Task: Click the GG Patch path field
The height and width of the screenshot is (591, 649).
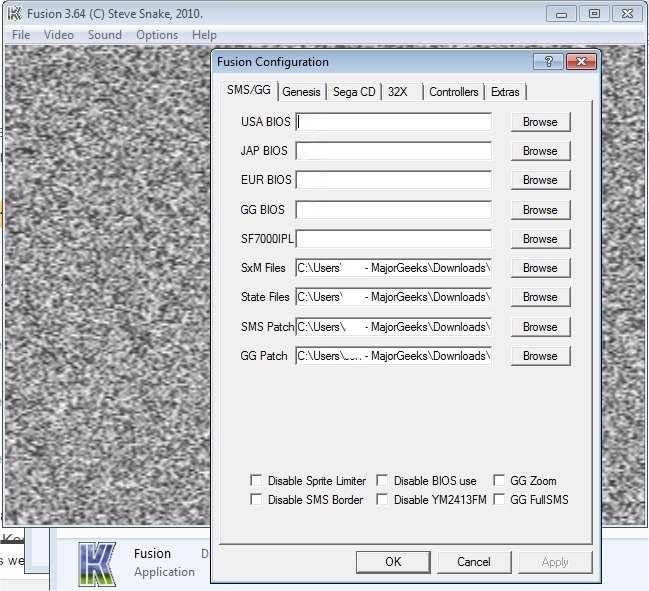Action: tap(394, 356)
